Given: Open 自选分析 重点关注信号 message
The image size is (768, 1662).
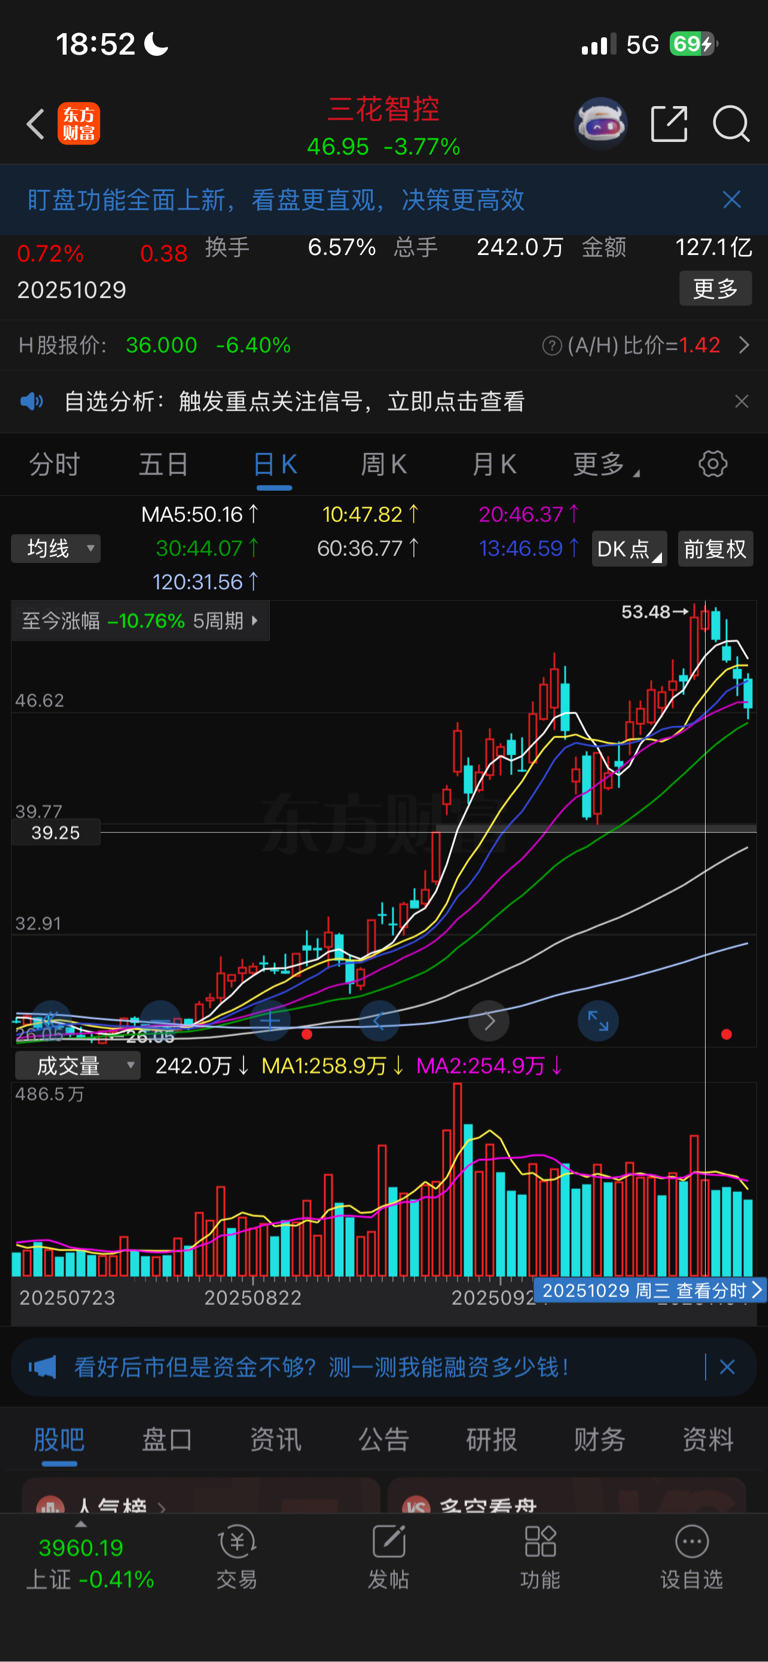Looking at the screenshot, I should click(294, 401).
